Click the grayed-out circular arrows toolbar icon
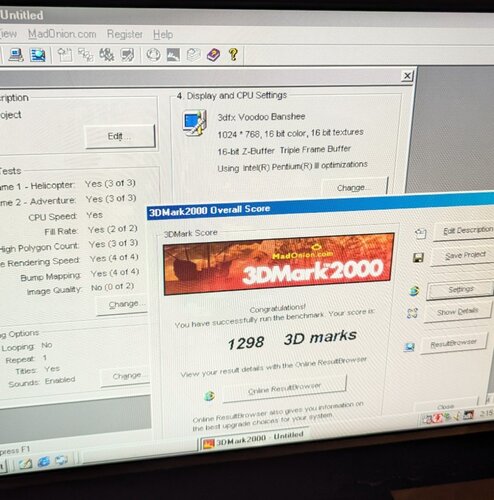 pos(153,55)
